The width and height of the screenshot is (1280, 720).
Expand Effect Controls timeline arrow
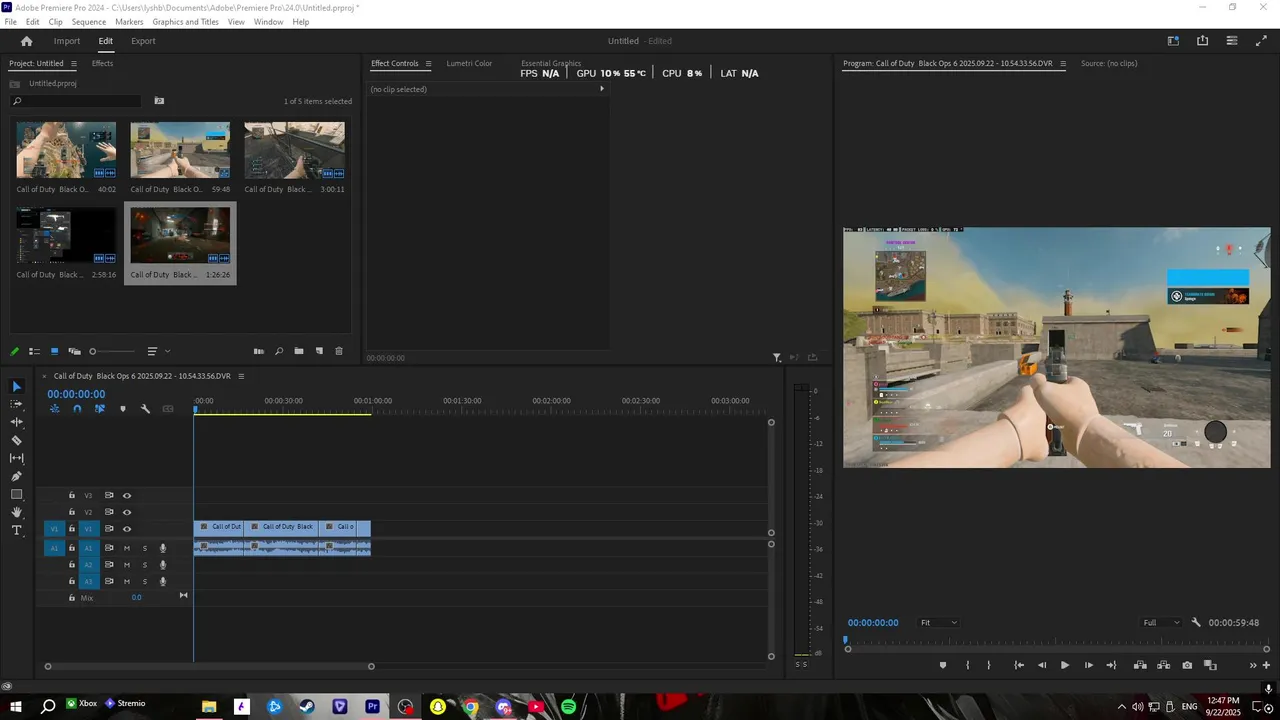pyautogui.click(x=601, y=89)
